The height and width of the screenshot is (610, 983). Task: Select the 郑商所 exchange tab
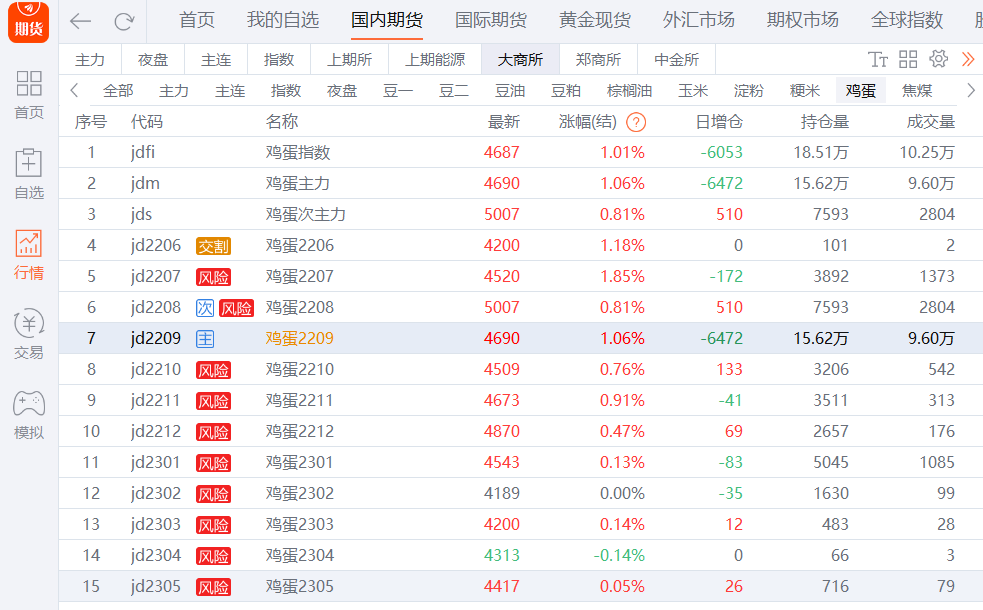click(598, 60)
